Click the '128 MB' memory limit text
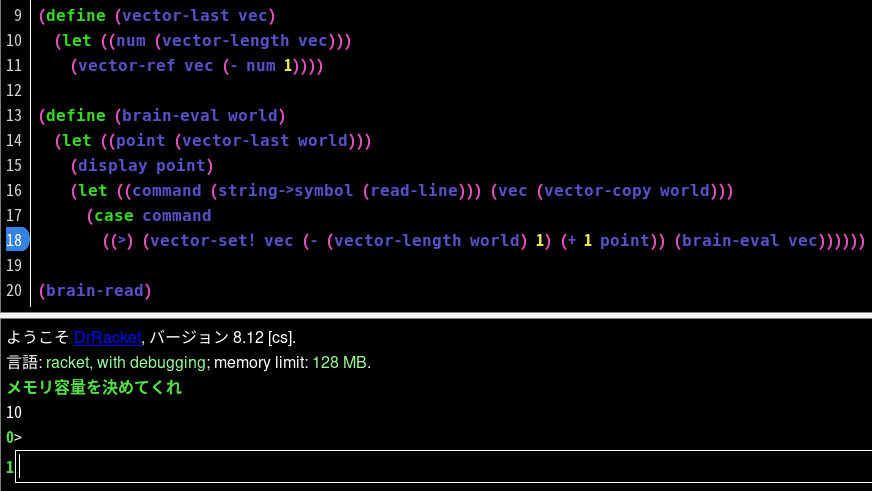872x491 pixels. [x=339, y=363]
